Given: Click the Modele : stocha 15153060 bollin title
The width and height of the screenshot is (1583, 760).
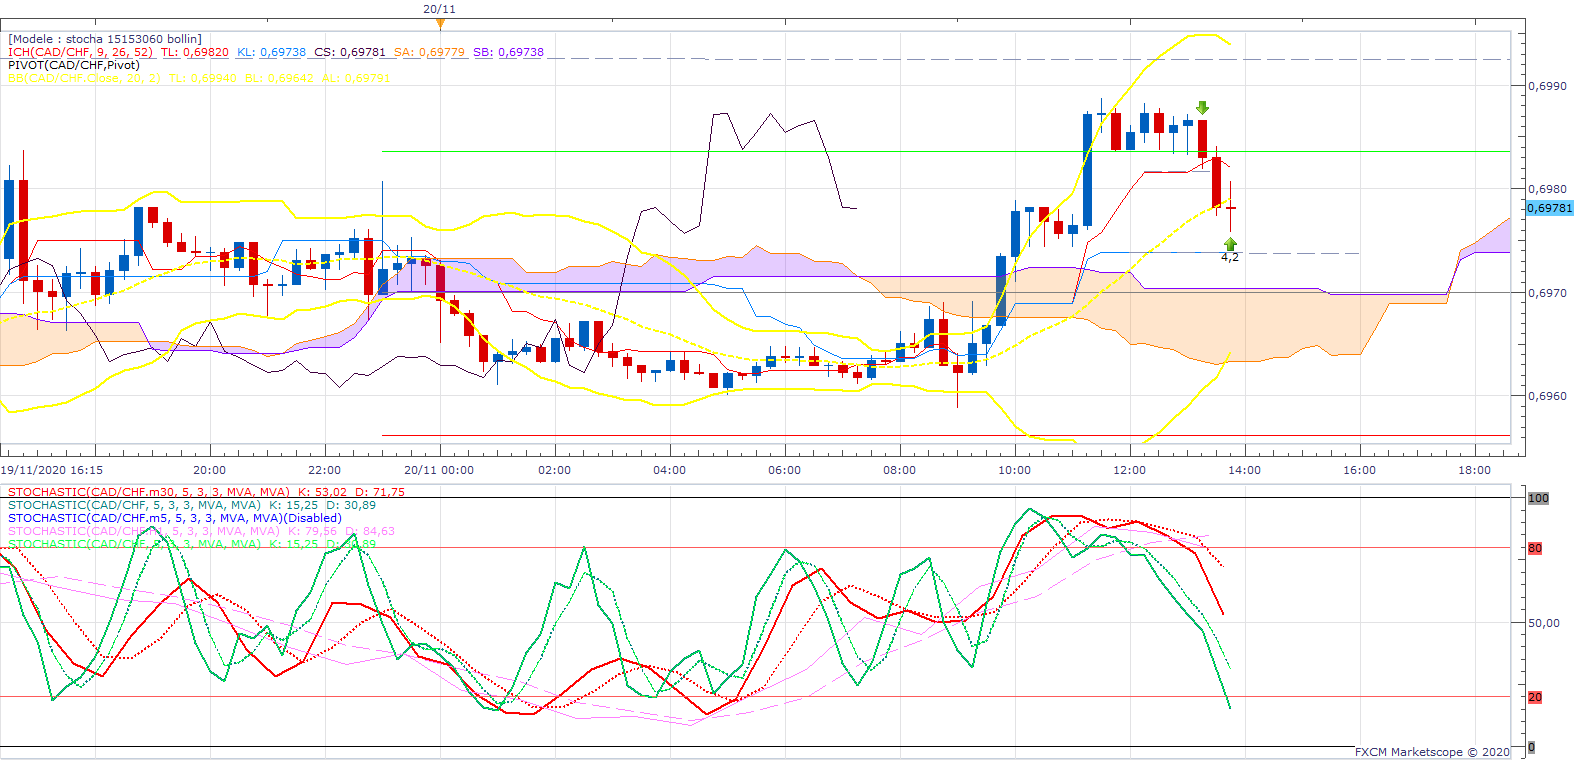Looking at the screenshot, I should coord(105,39).
